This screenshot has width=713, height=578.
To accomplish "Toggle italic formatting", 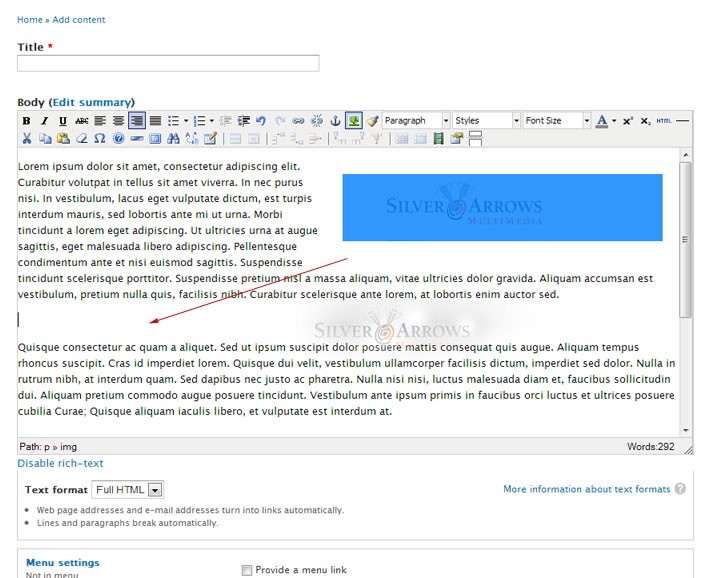I will [45, 121].
